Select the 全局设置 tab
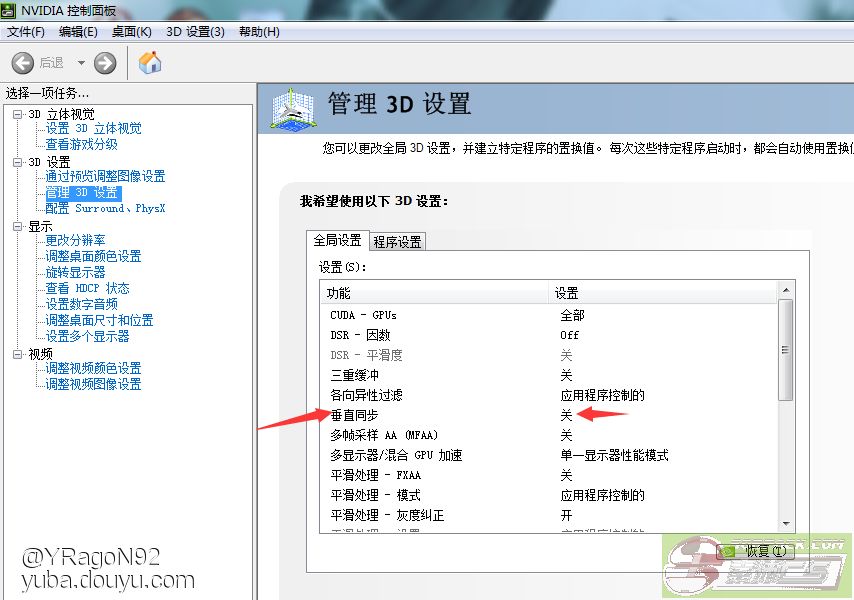The image size is (854, 600). point(337,241)
